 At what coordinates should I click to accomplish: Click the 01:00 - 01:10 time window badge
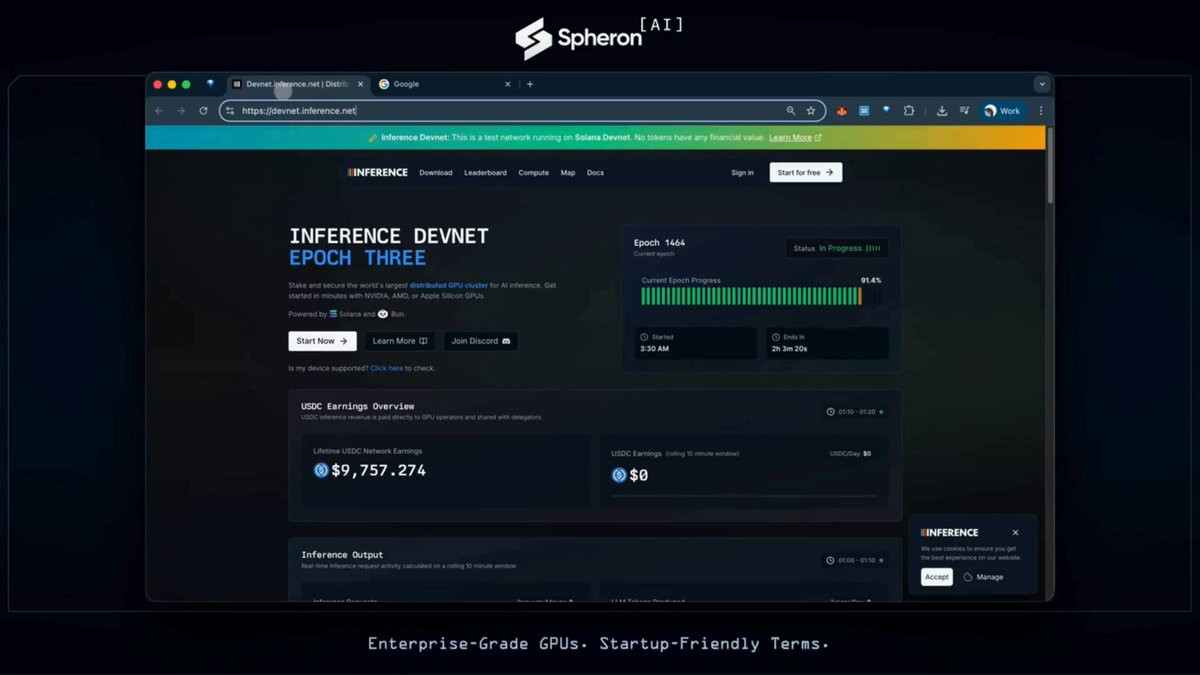click(855, 560)
